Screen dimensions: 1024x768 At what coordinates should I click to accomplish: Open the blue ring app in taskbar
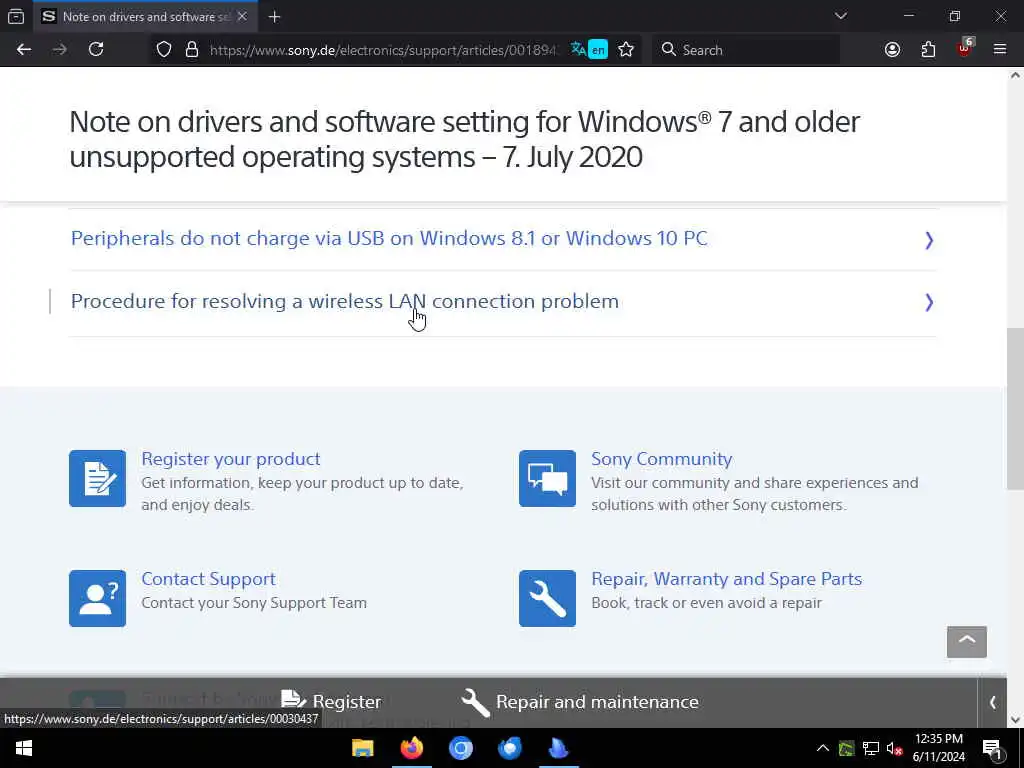[460, 748]
